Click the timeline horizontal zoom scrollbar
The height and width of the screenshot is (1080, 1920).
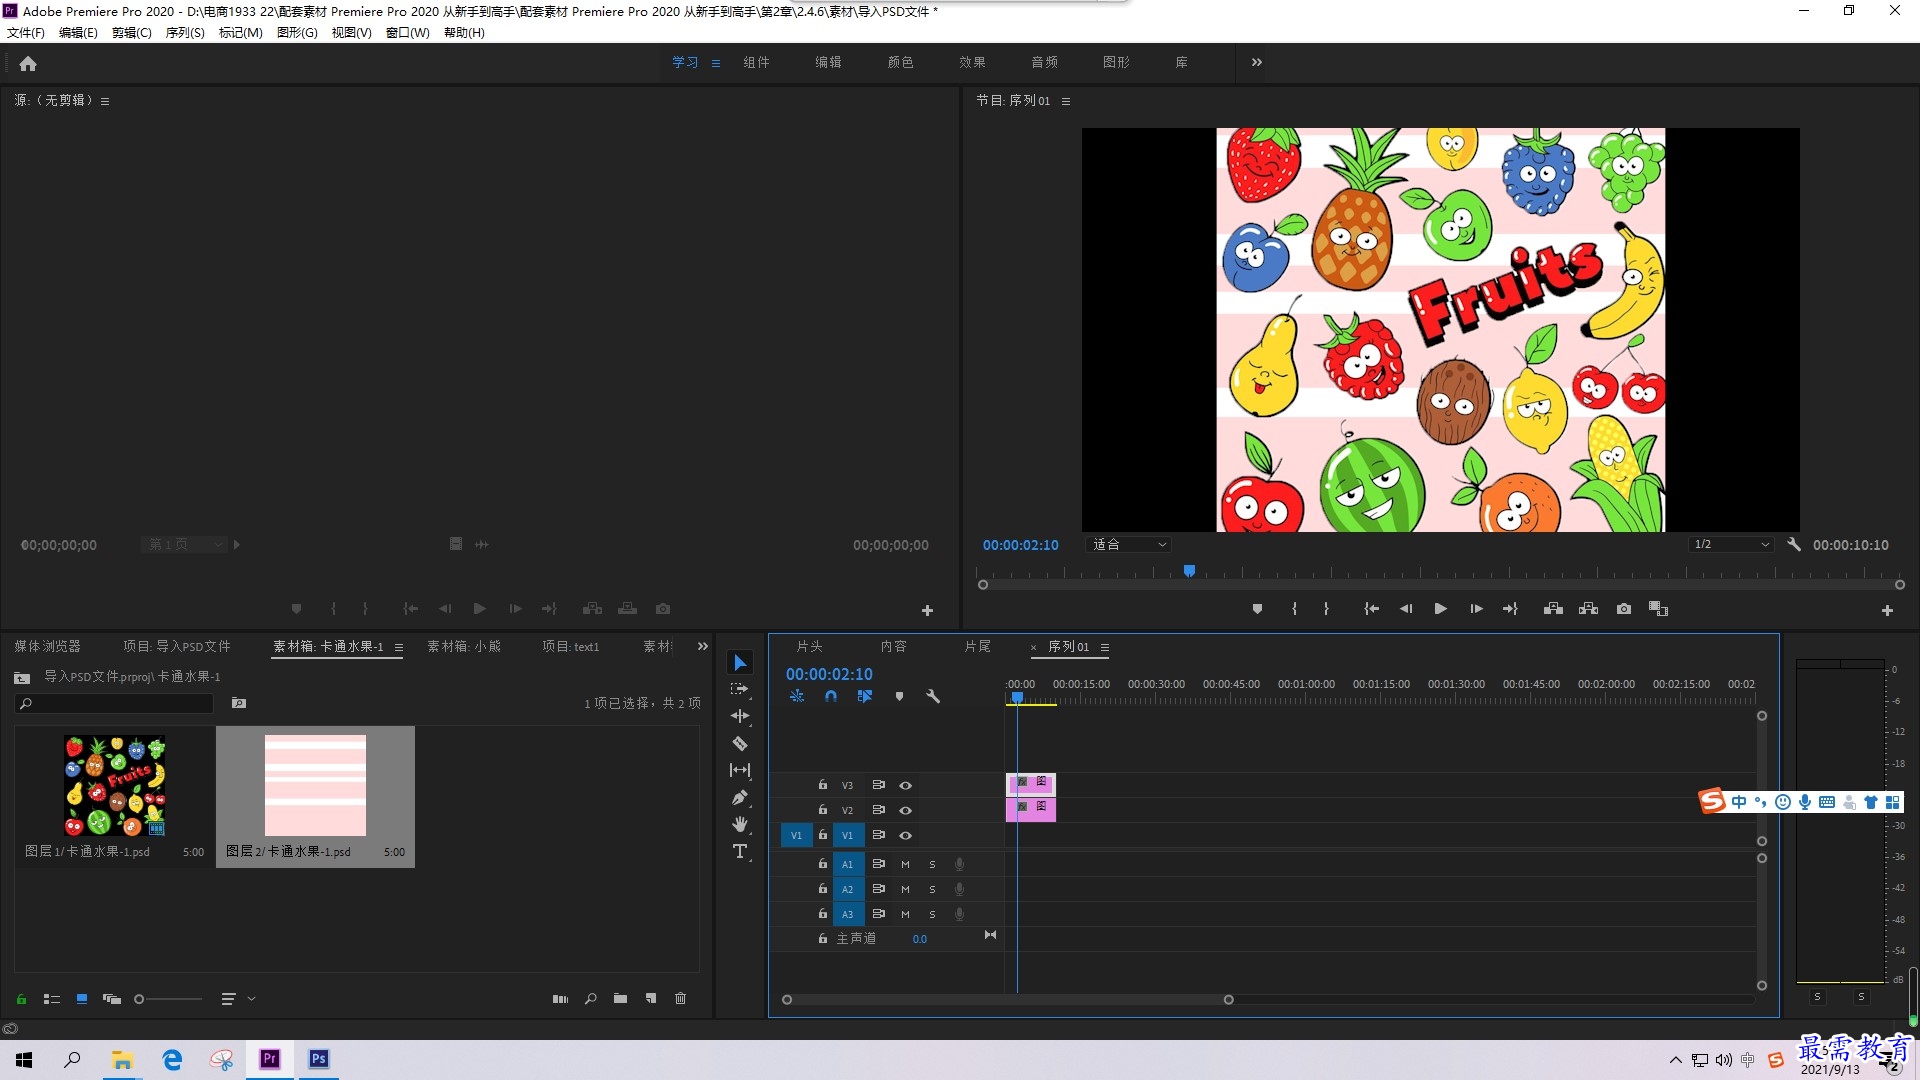pos(1008,1000)
